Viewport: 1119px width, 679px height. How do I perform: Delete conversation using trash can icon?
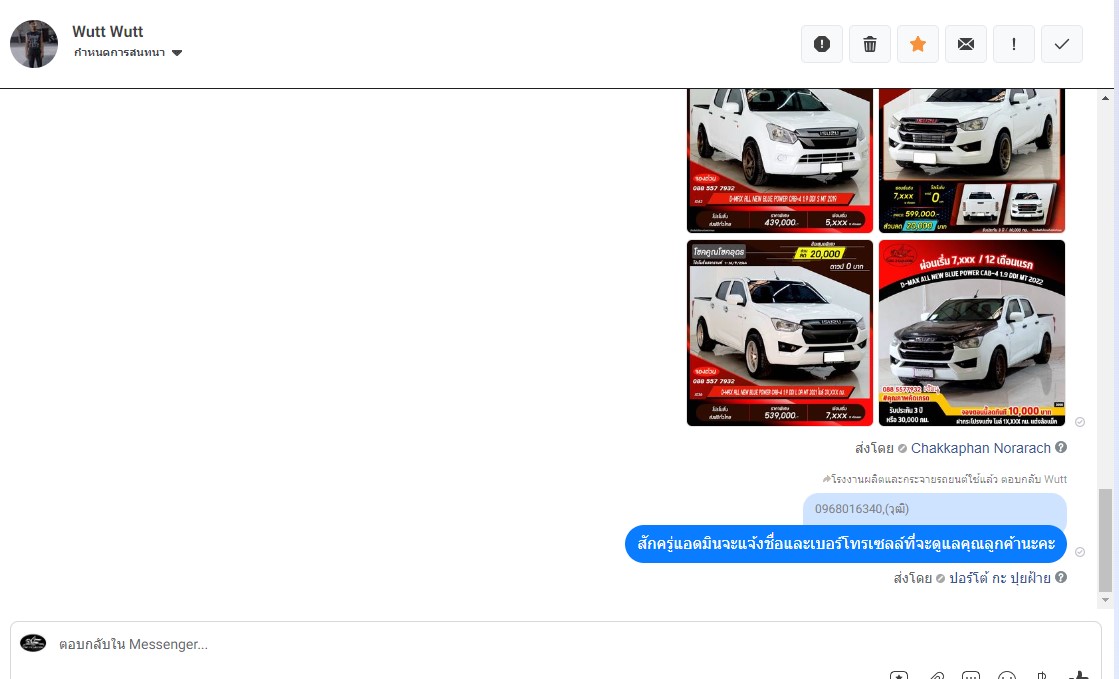(869, 44)
